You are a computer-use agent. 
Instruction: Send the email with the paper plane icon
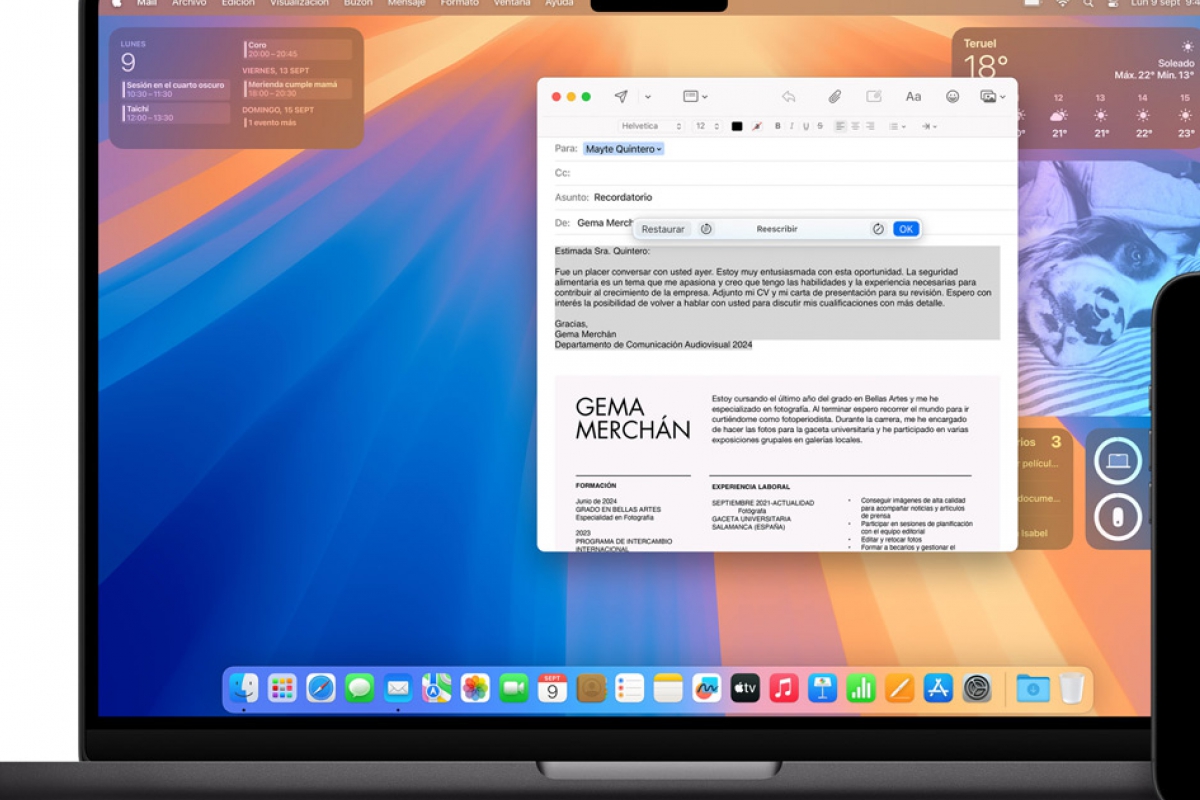(620, 96)
